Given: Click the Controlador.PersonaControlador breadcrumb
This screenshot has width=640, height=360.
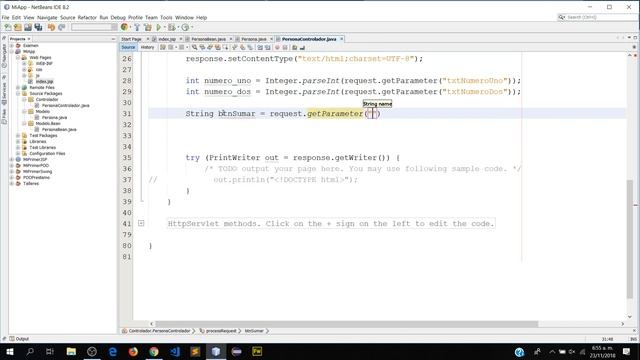Looking at the screenshot, I should click(x=159, y=331).
